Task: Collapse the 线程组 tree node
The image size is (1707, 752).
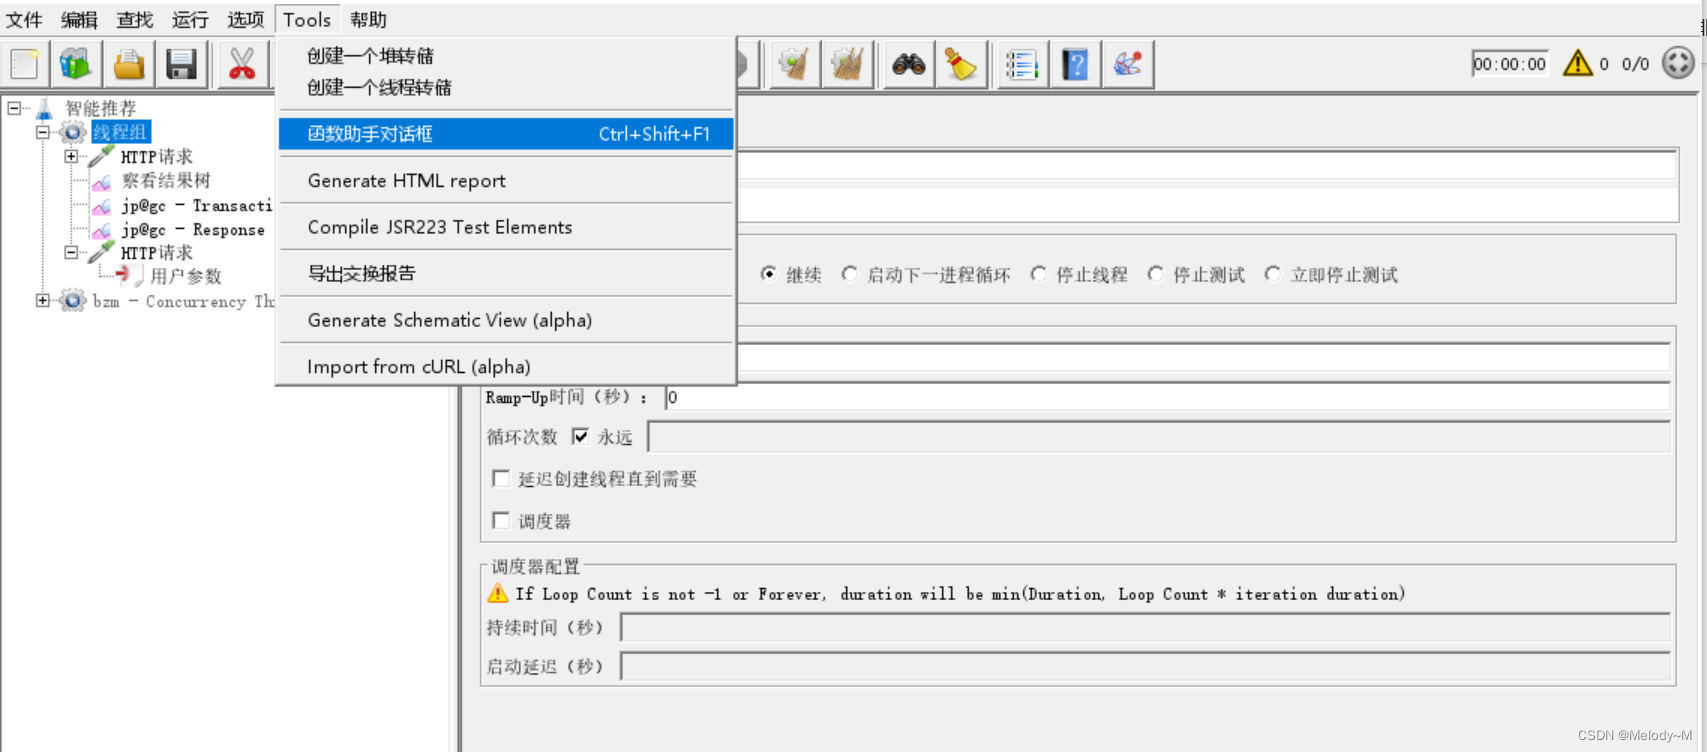Action: pos(43,132)
